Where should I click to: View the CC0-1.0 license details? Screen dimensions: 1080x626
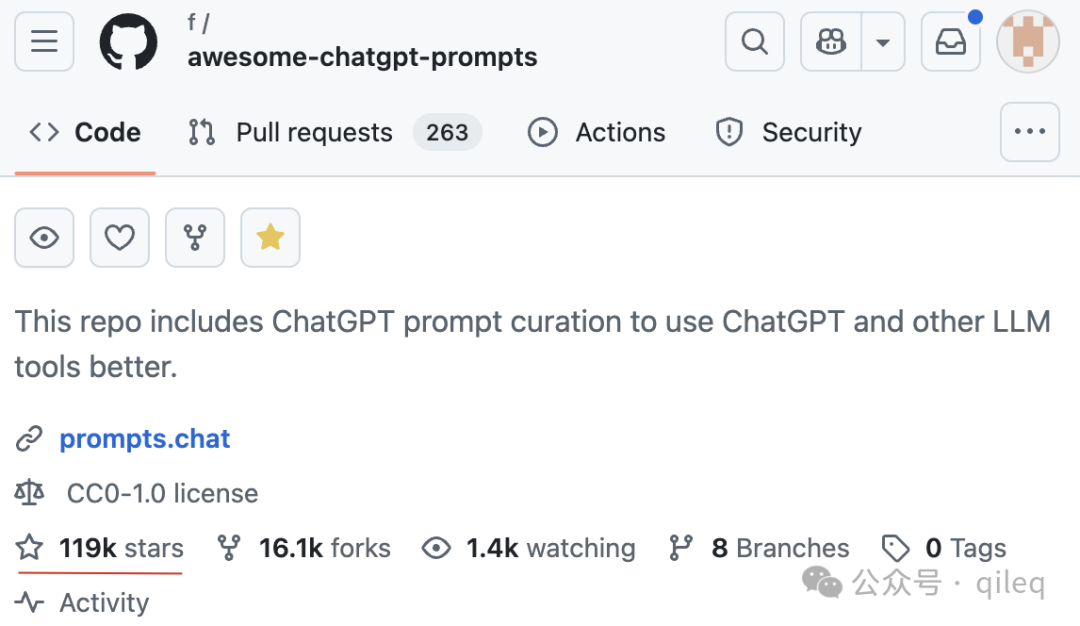(x=136, y=493)
